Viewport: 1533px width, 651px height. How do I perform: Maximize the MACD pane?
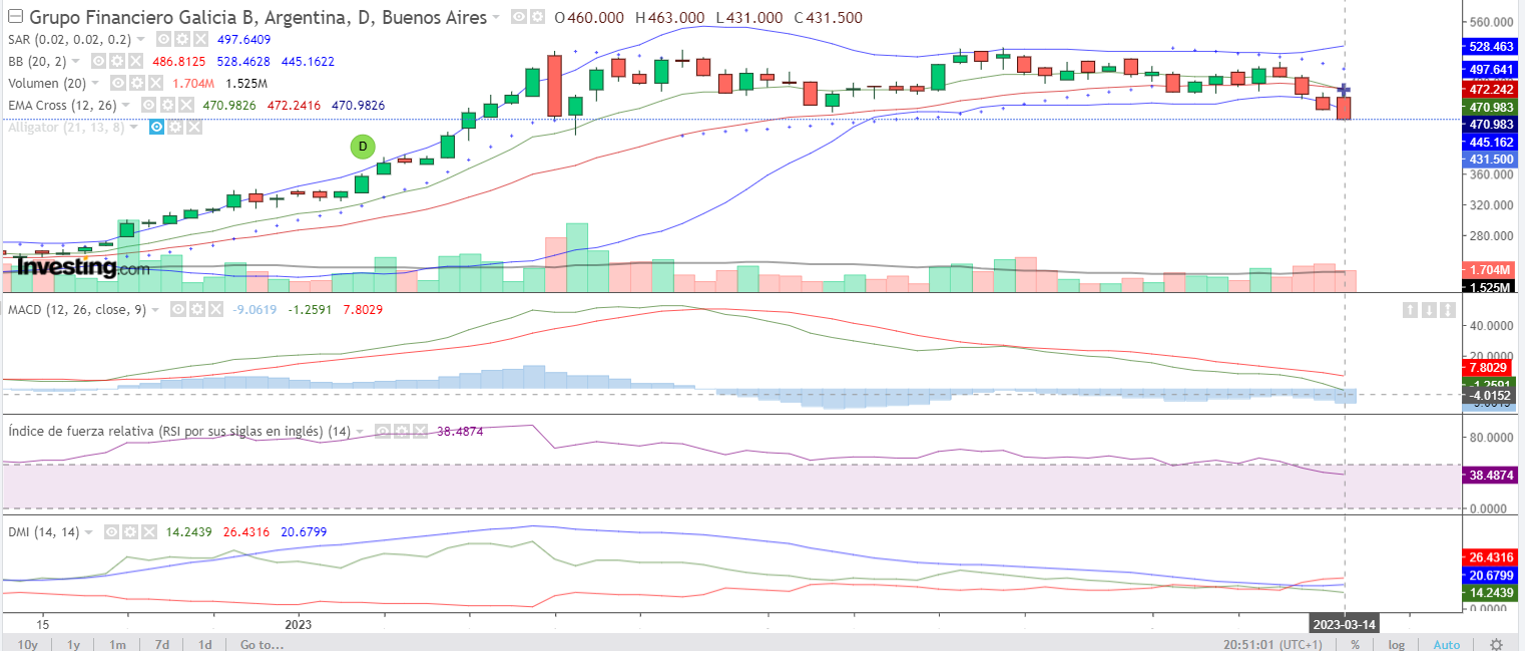1447,310
